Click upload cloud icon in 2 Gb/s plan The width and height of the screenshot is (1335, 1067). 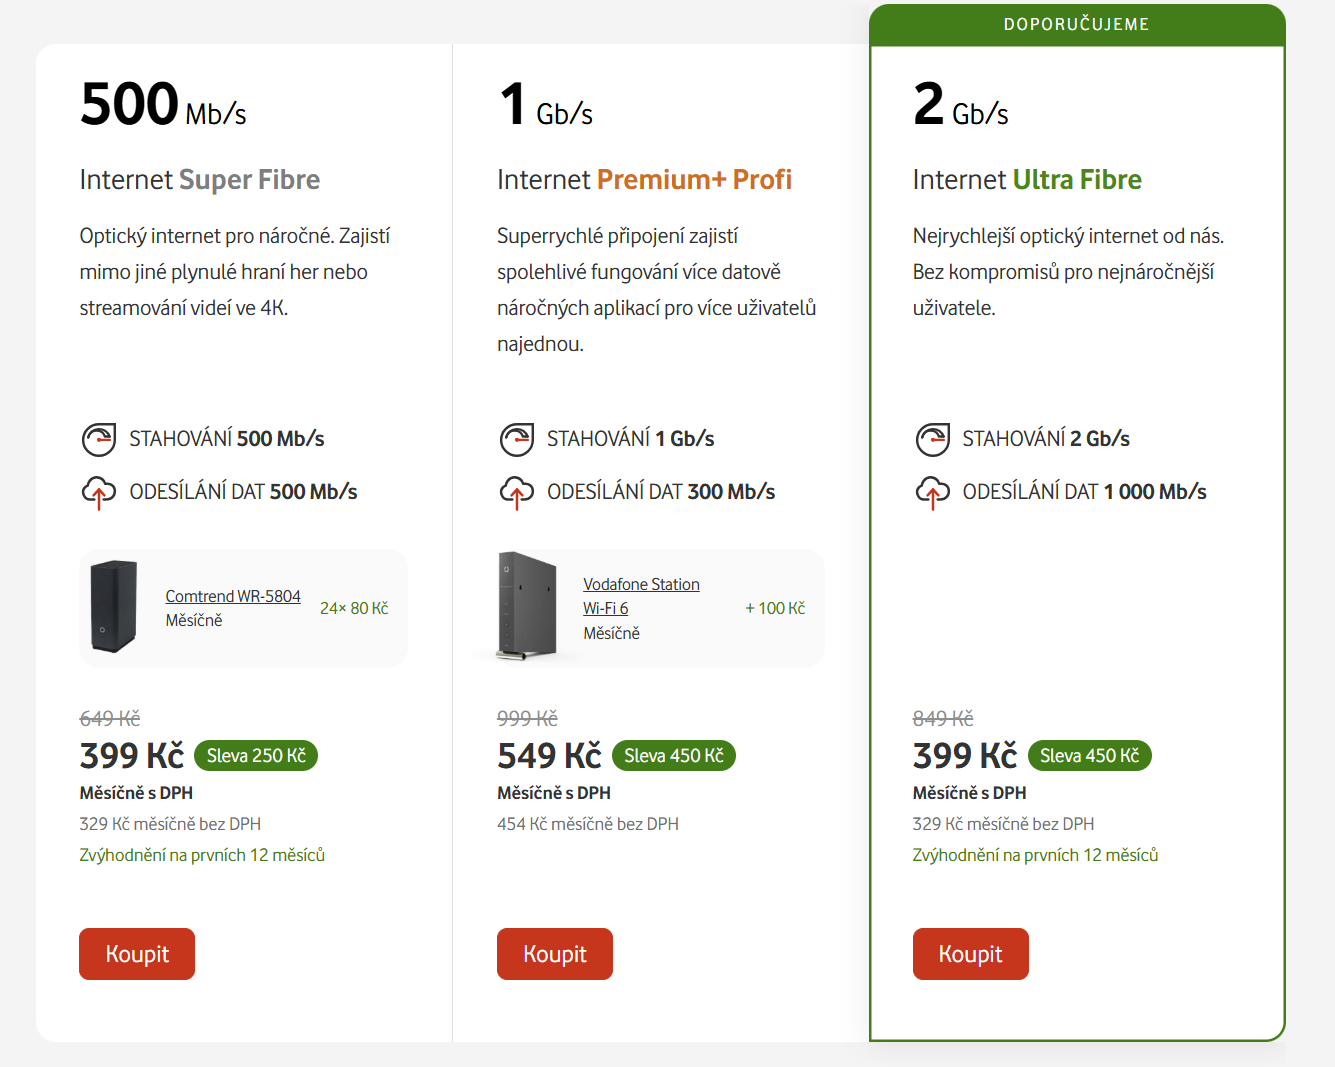click(x=932, y=492)
